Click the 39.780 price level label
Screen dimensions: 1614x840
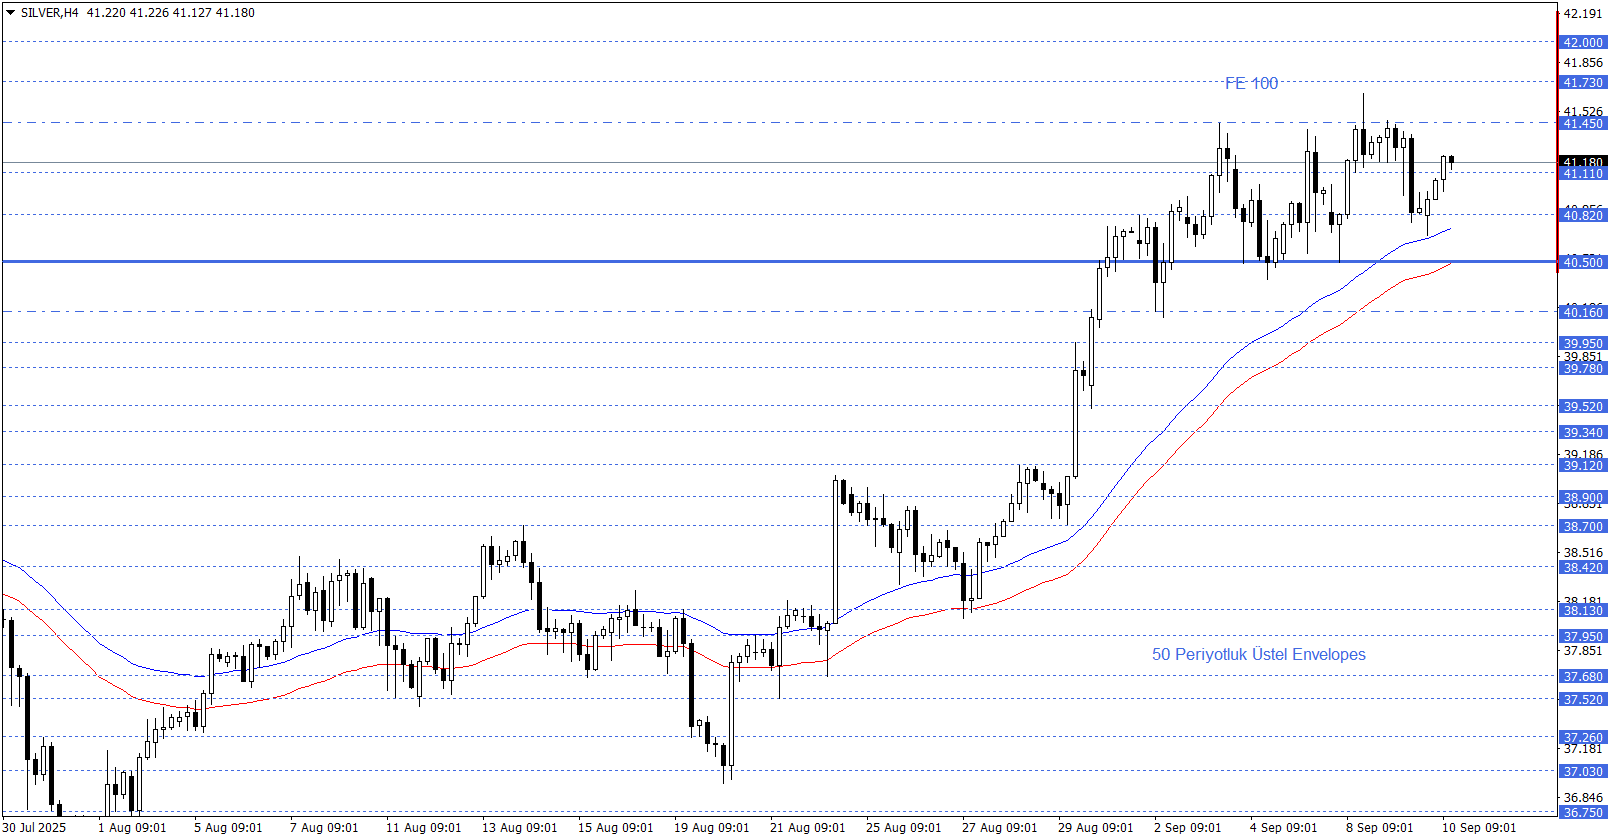[x=1583, y=369]
